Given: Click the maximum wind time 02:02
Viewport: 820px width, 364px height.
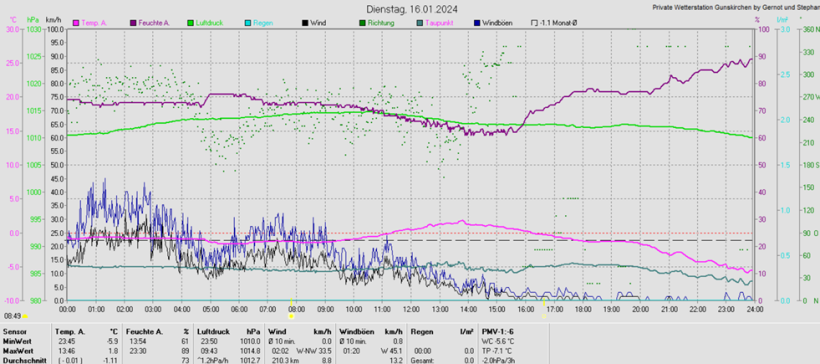Looking at the screenshot, I should coord(280,350).
